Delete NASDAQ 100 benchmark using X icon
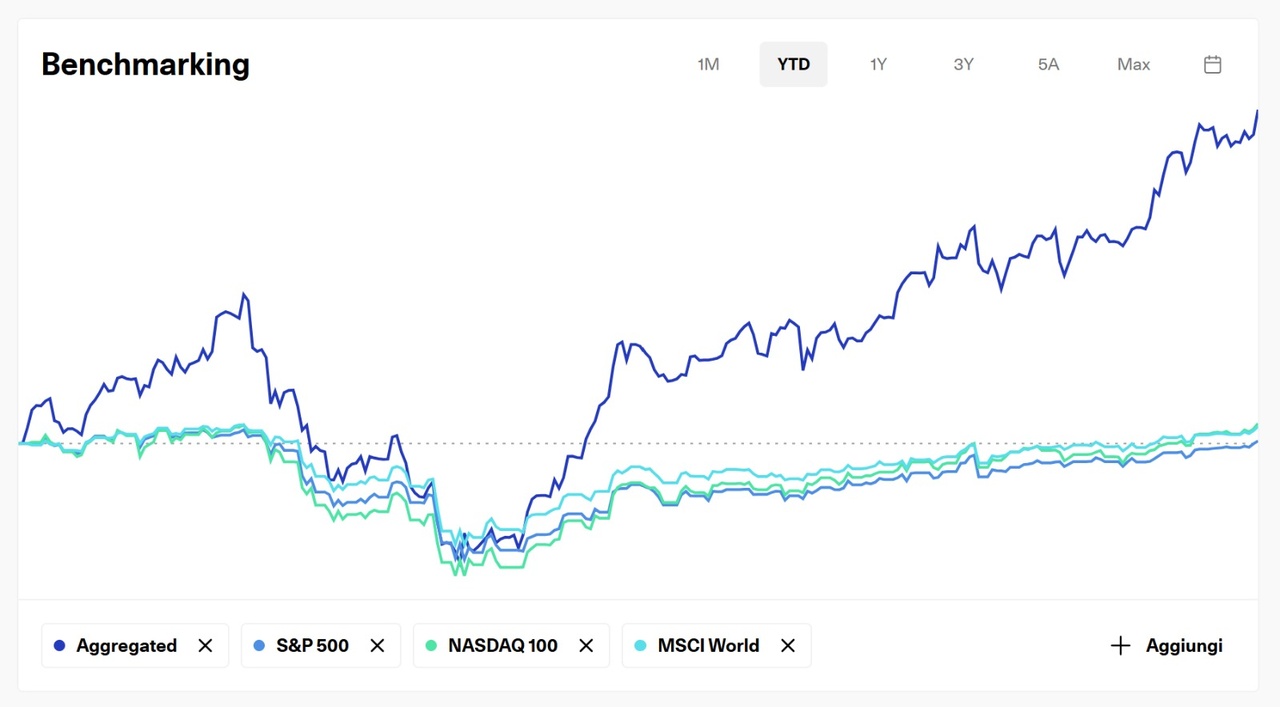 (x=586, y=646)
